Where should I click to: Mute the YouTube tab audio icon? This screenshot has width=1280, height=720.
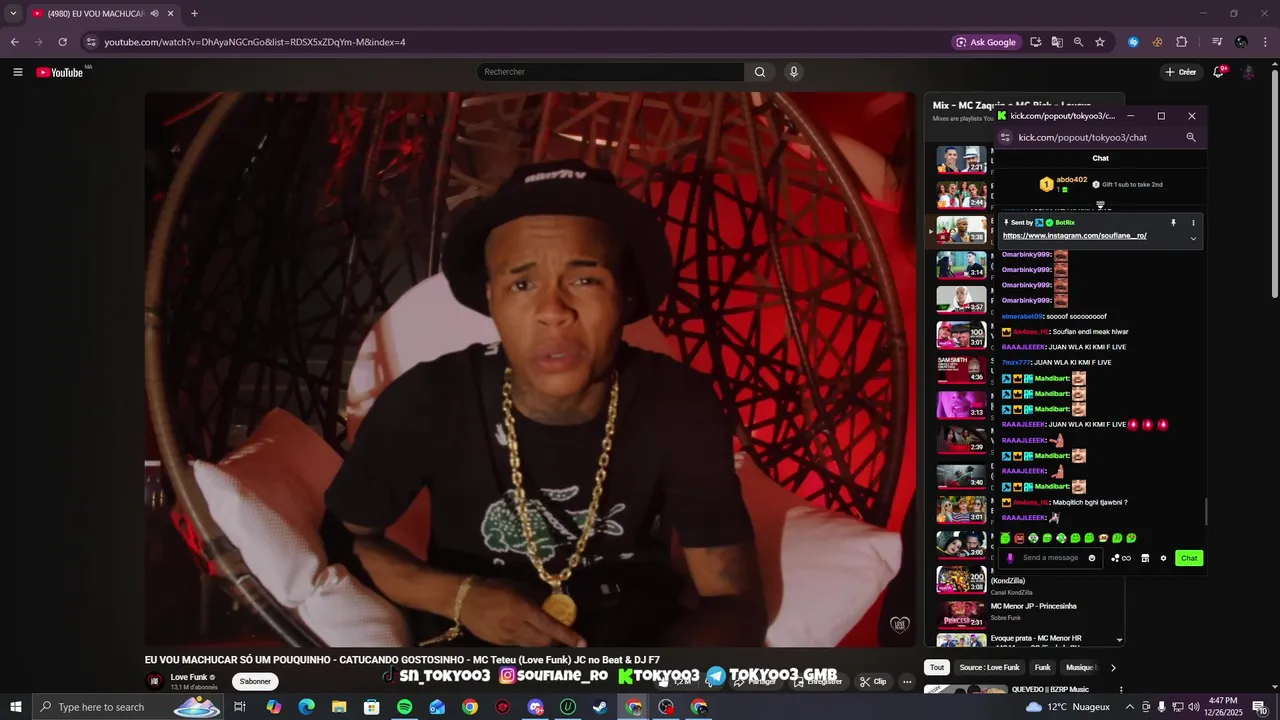[x=154, y=14]
